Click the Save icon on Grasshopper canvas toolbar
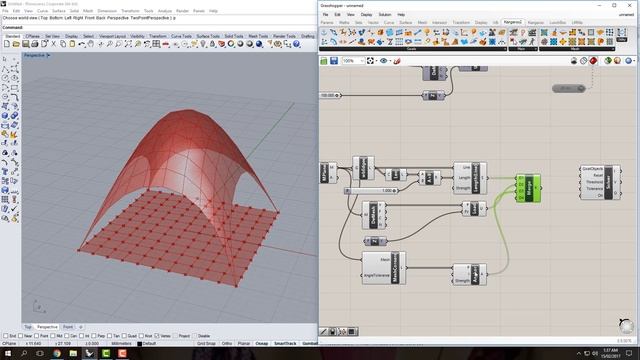The image size is (640, 360). pyautogui.click(x=334, y=61)
